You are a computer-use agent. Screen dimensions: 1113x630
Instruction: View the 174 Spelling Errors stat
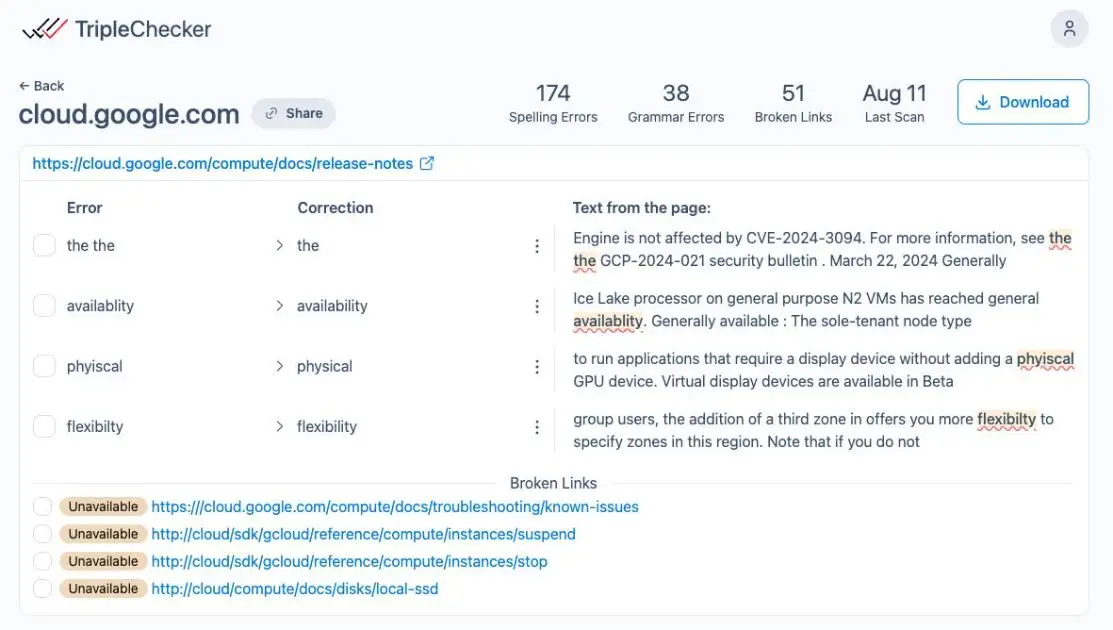[553, 103]
